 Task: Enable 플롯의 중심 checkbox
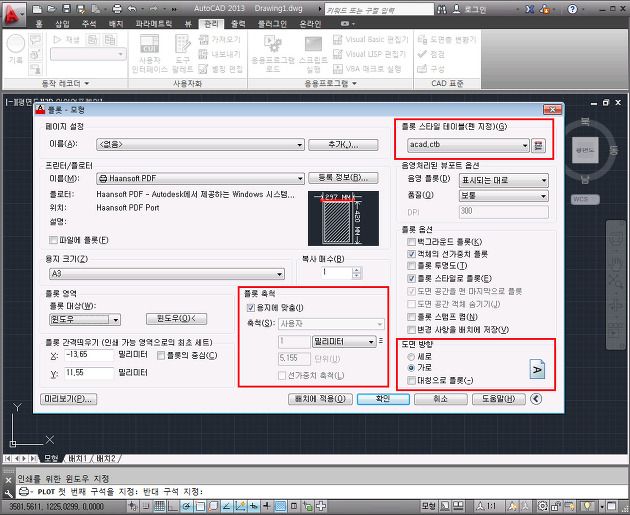tap(161, 356)
